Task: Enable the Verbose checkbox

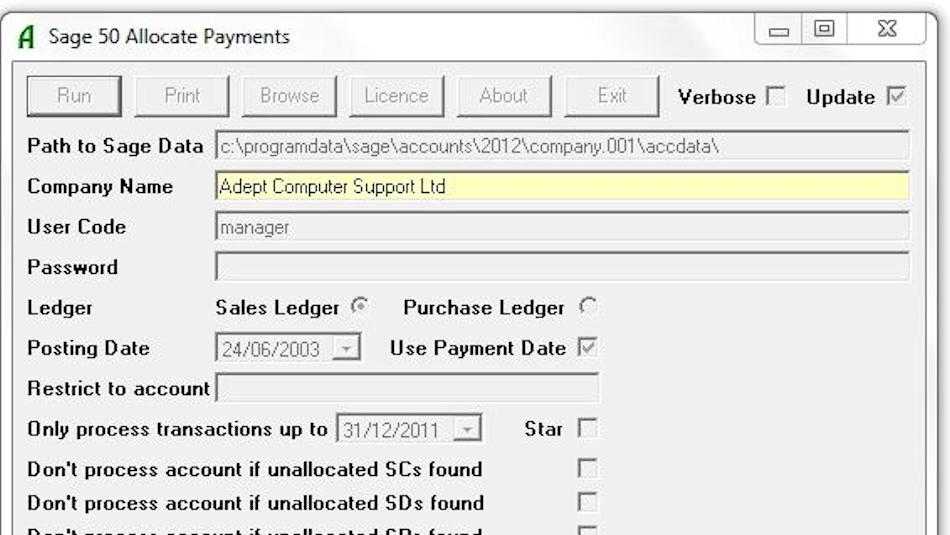Action: [776, 96]
